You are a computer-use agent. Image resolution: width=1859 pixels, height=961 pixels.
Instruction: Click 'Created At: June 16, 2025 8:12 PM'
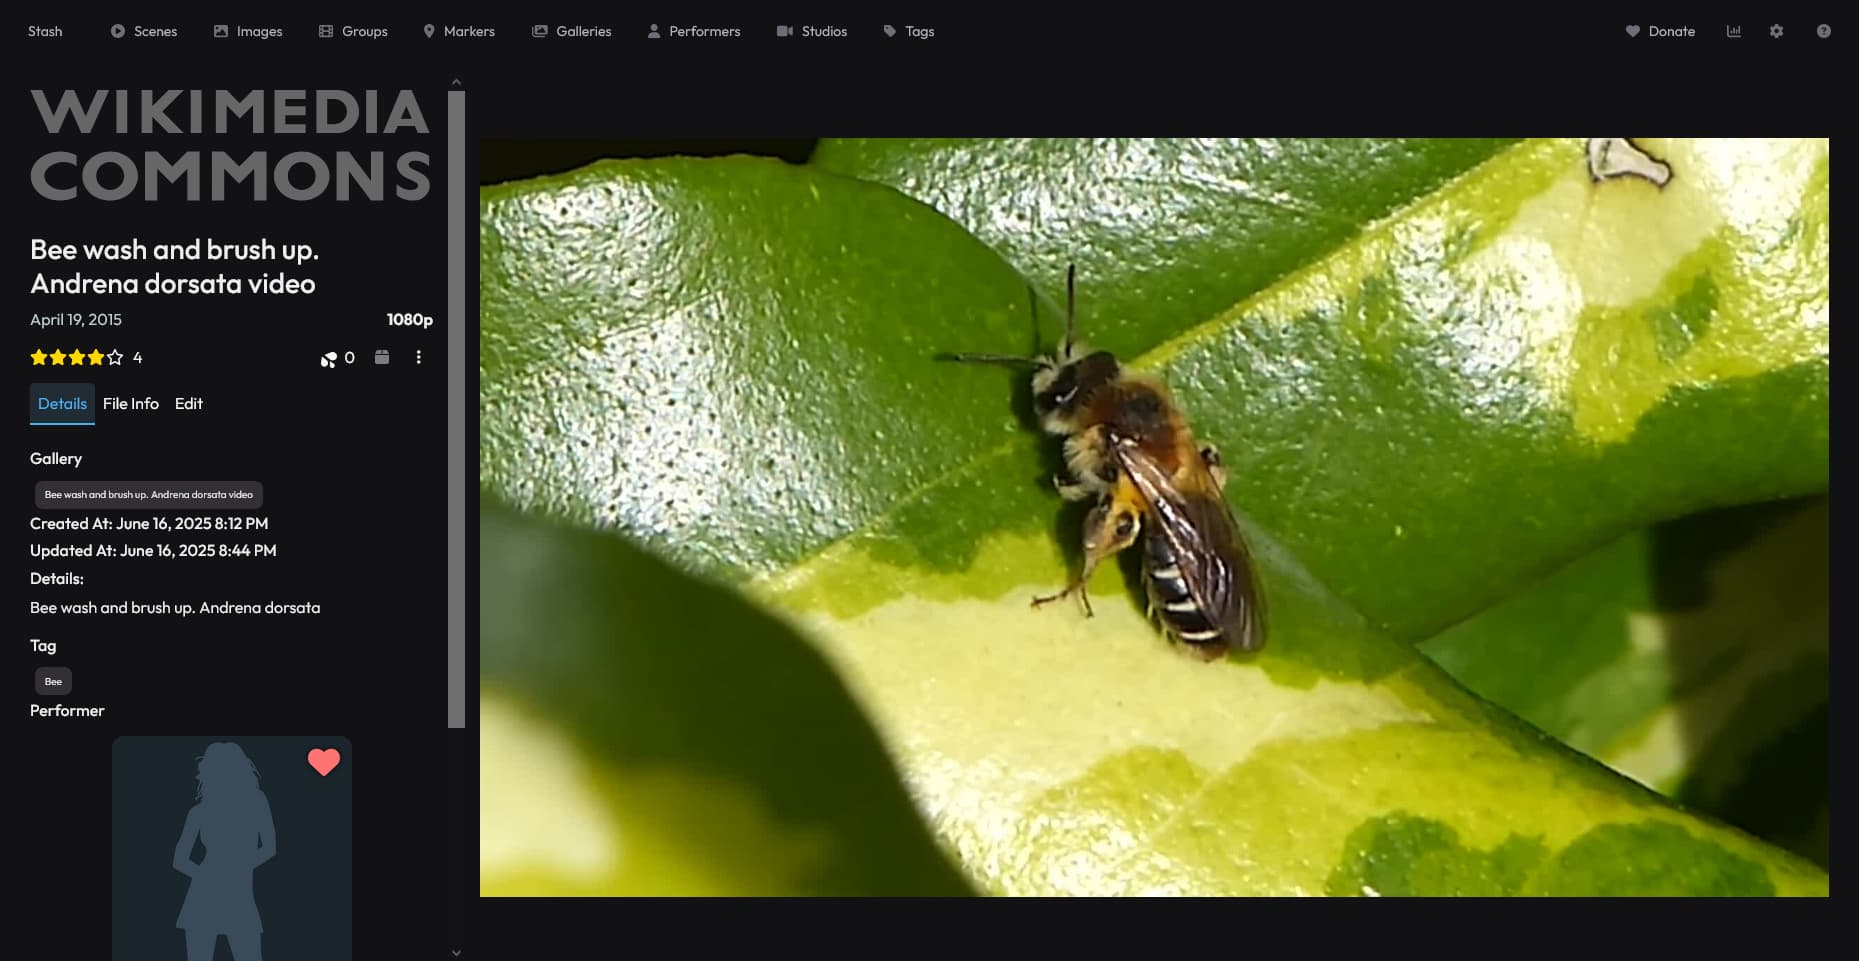pos(149,523)
